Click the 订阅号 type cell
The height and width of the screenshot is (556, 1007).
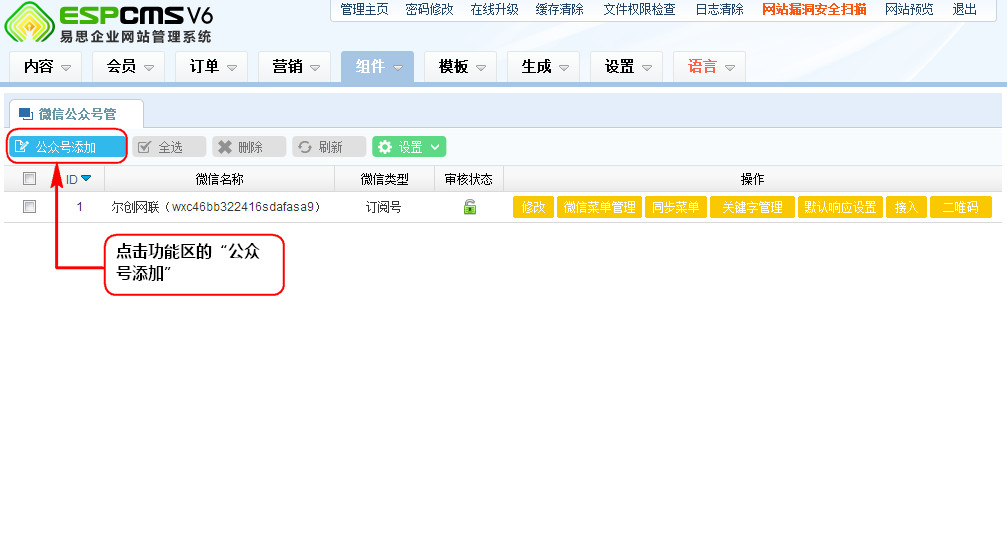(383, 207)
